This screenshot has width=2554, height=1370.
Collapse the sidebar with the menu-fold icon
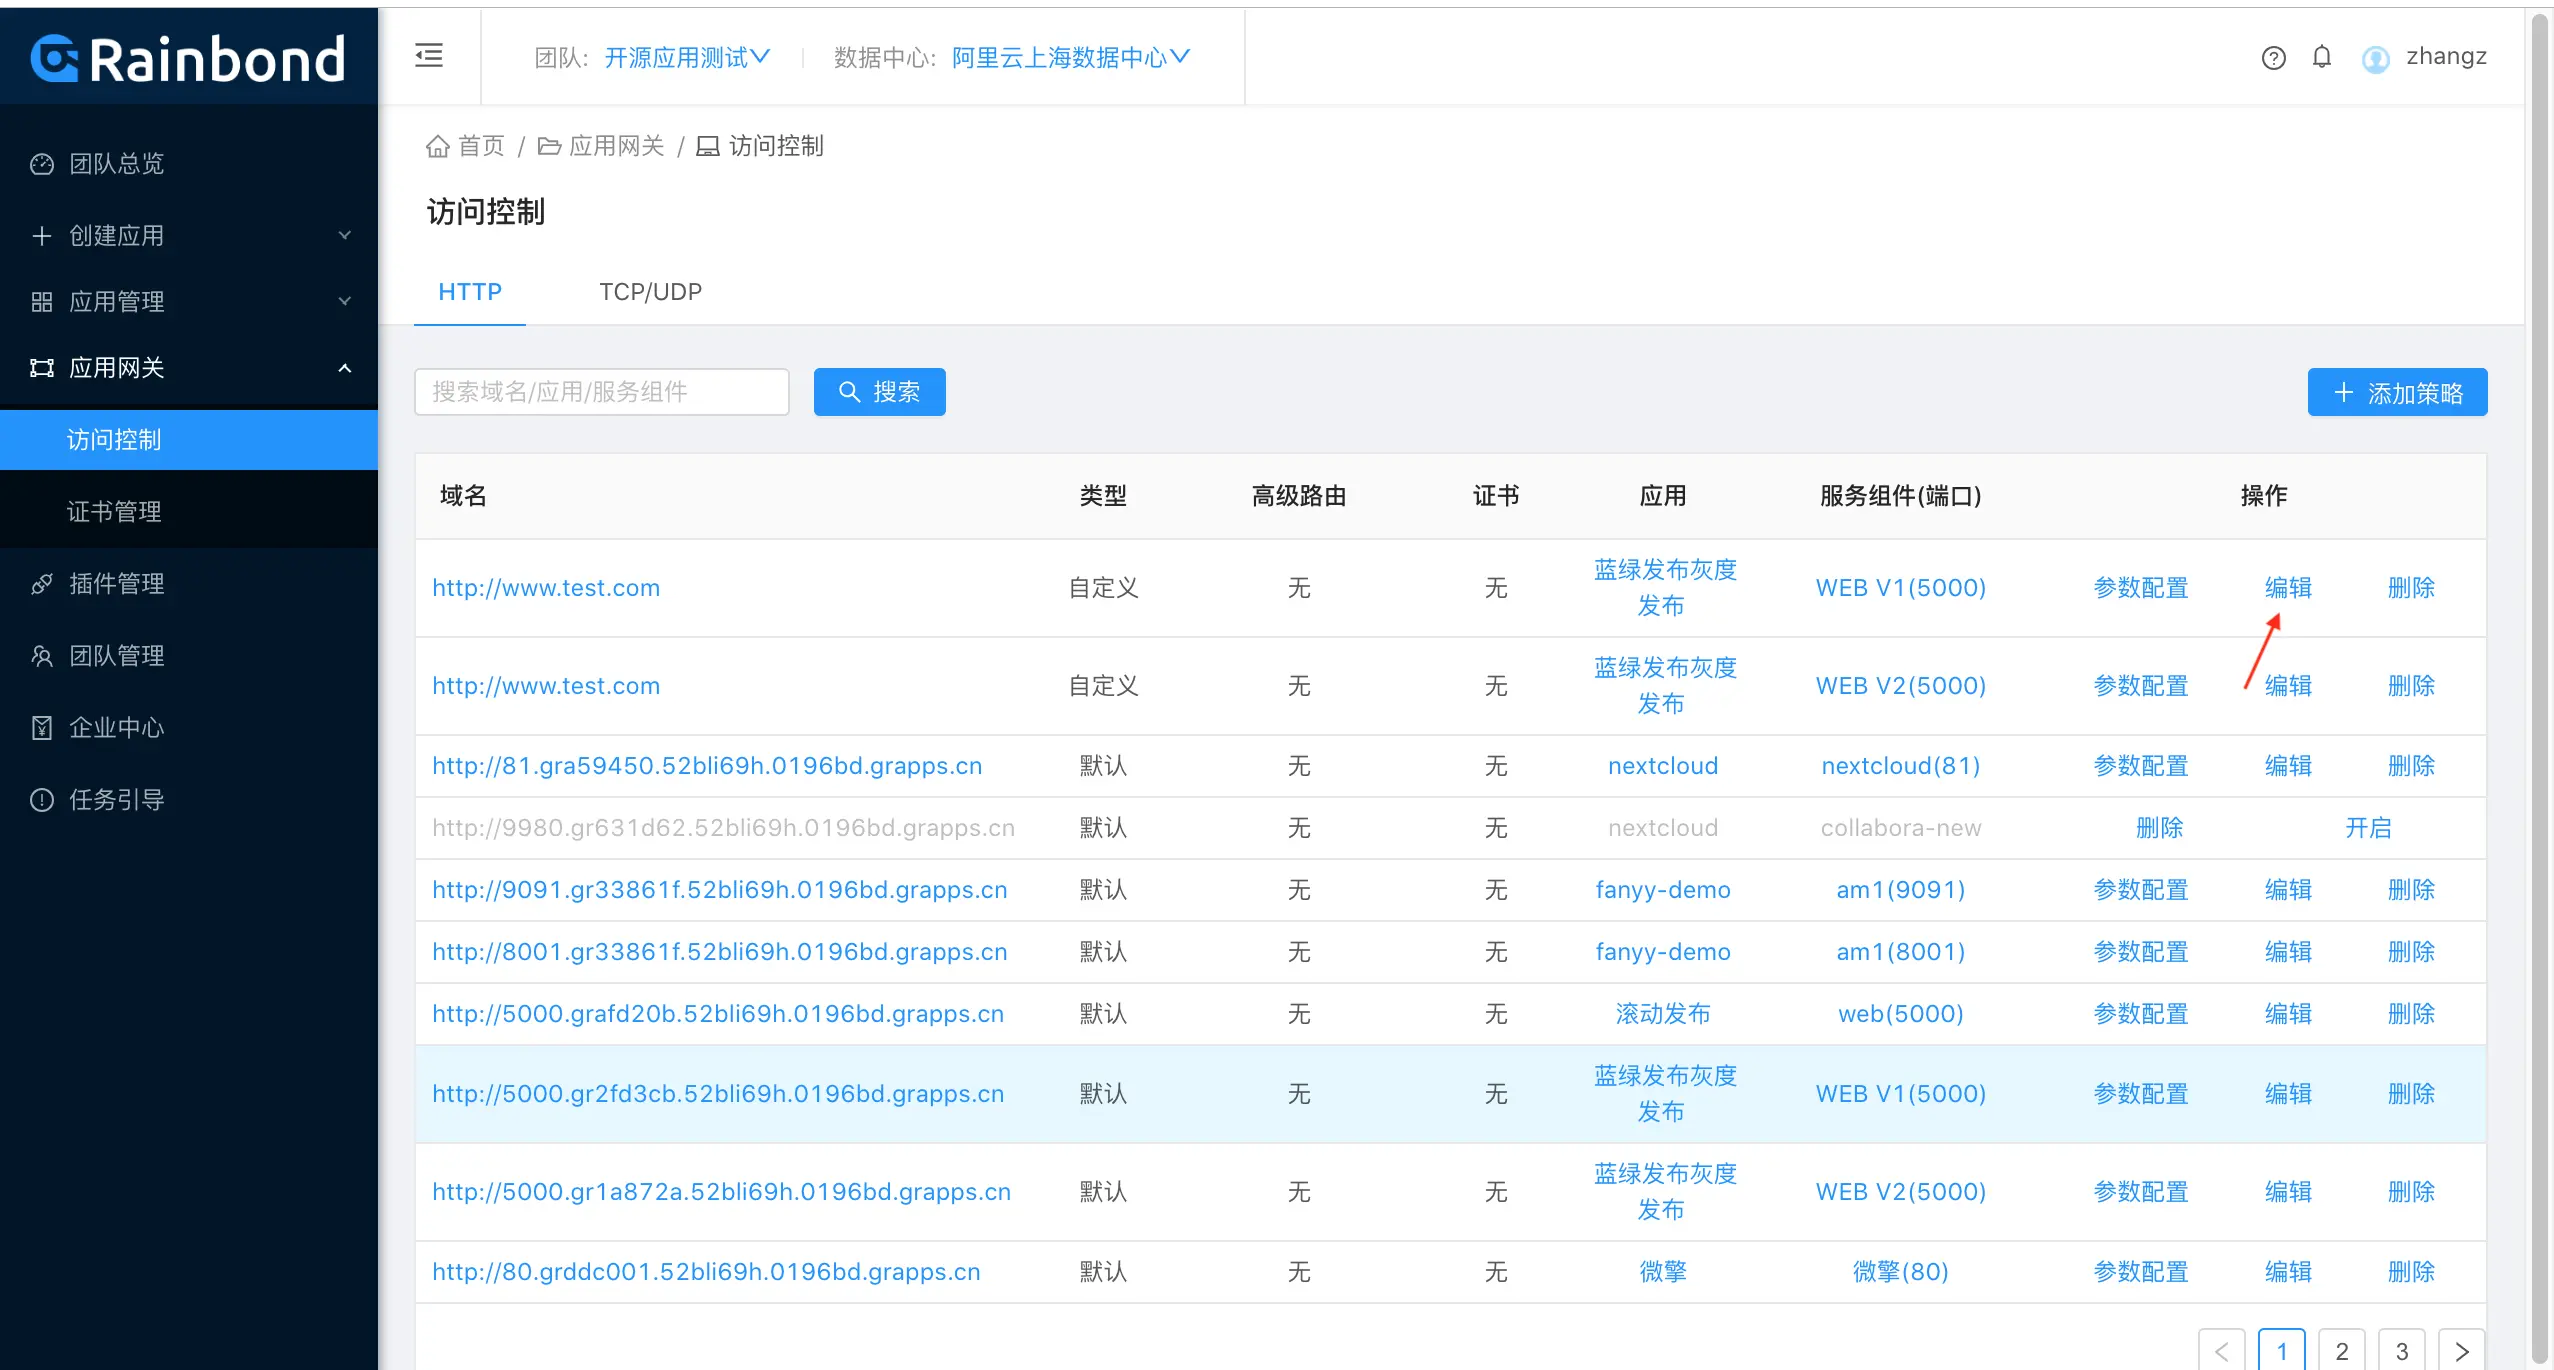point(429,56)
